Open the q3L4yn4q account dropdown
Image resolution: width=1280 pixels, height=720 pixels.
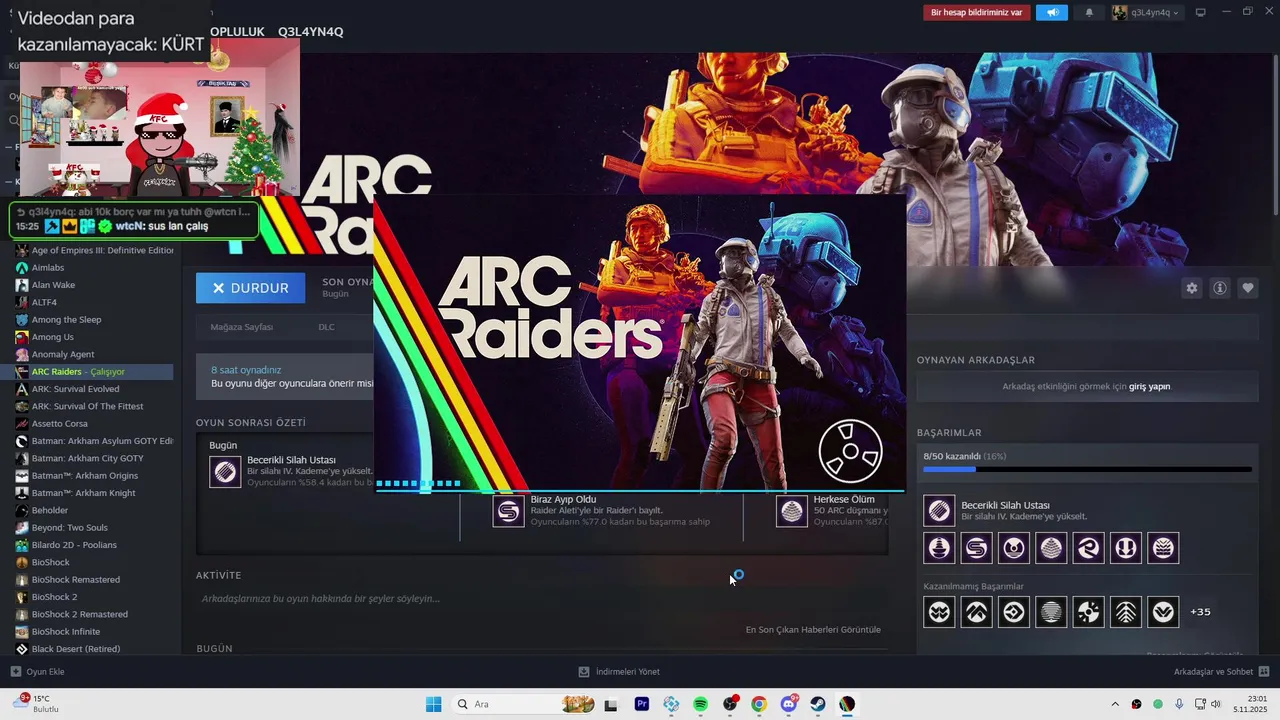click(x=1146, y=13)
